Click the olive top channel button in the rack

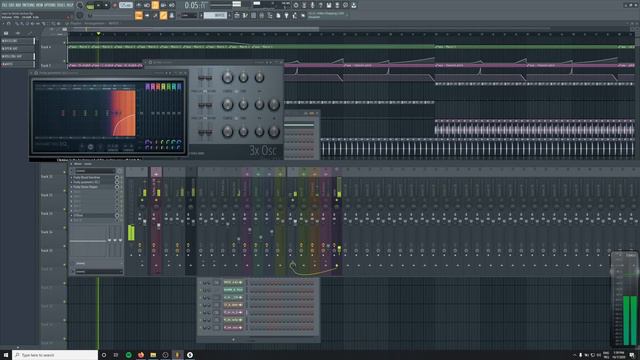click(233, 282)
